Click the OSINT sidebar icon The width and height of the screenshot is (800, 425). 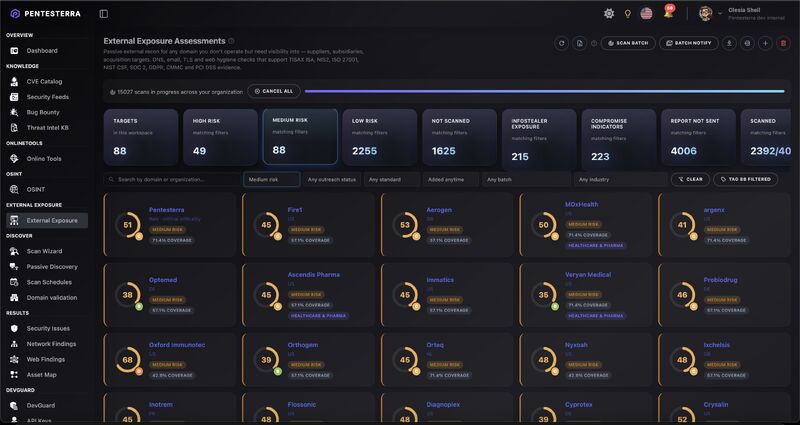(x=15, y=189)
